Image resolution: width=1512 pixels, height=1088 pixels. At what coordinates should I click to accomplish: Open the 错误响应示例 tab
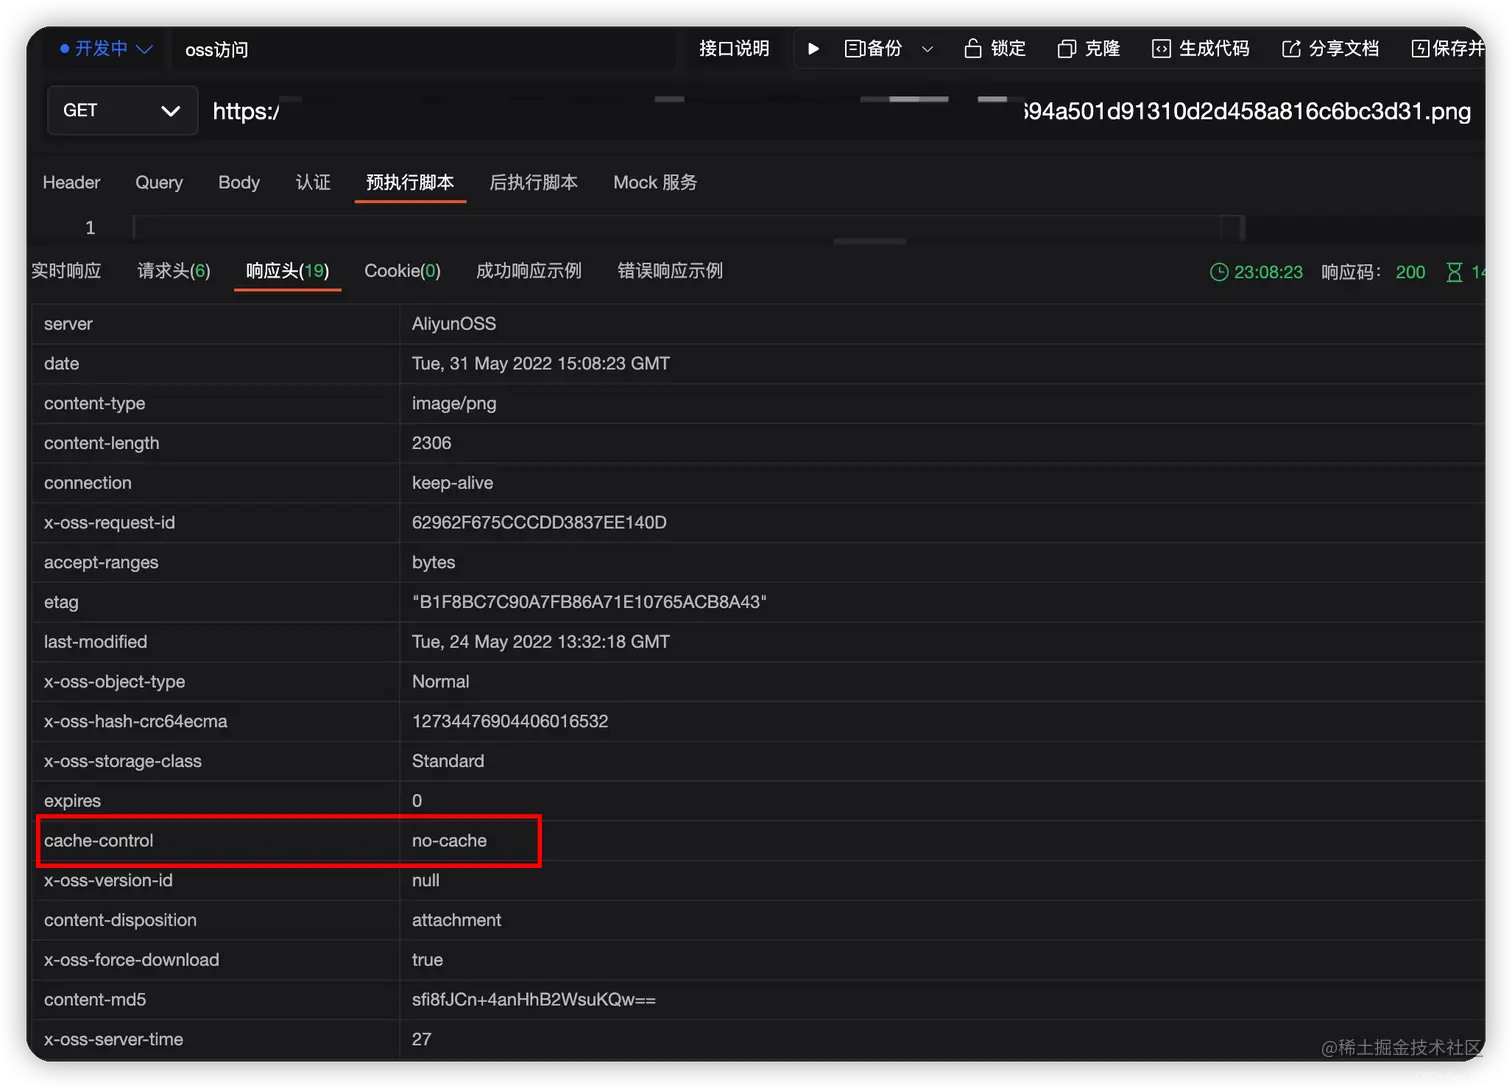click(x=670, y=271)
